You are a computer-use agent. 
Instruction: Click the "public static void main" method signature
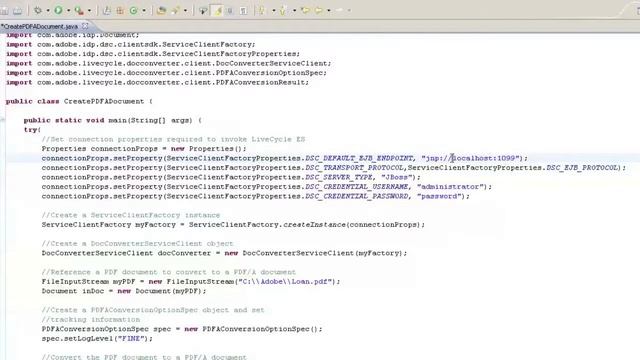[x=113, y=120]
